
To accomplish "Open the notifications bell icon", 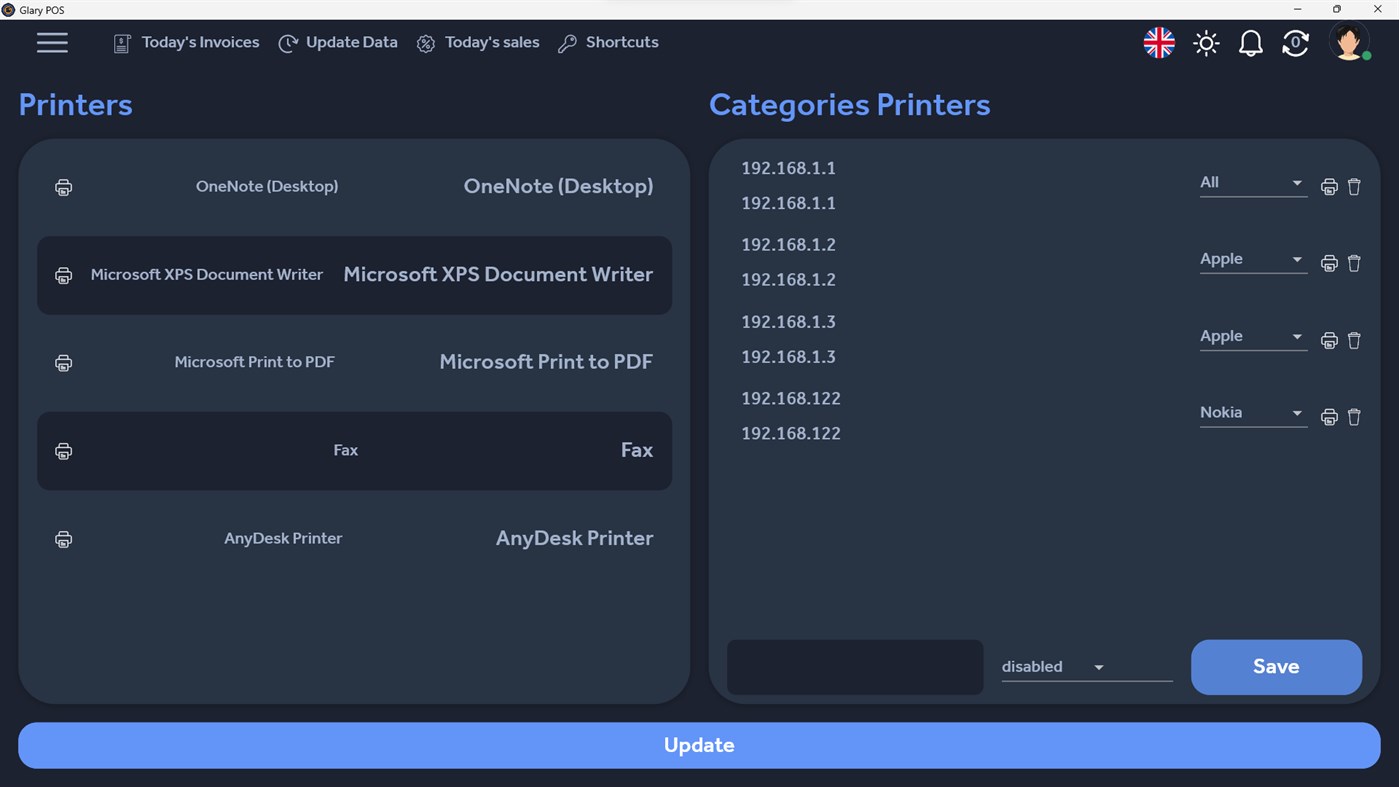I will 1250,43.
